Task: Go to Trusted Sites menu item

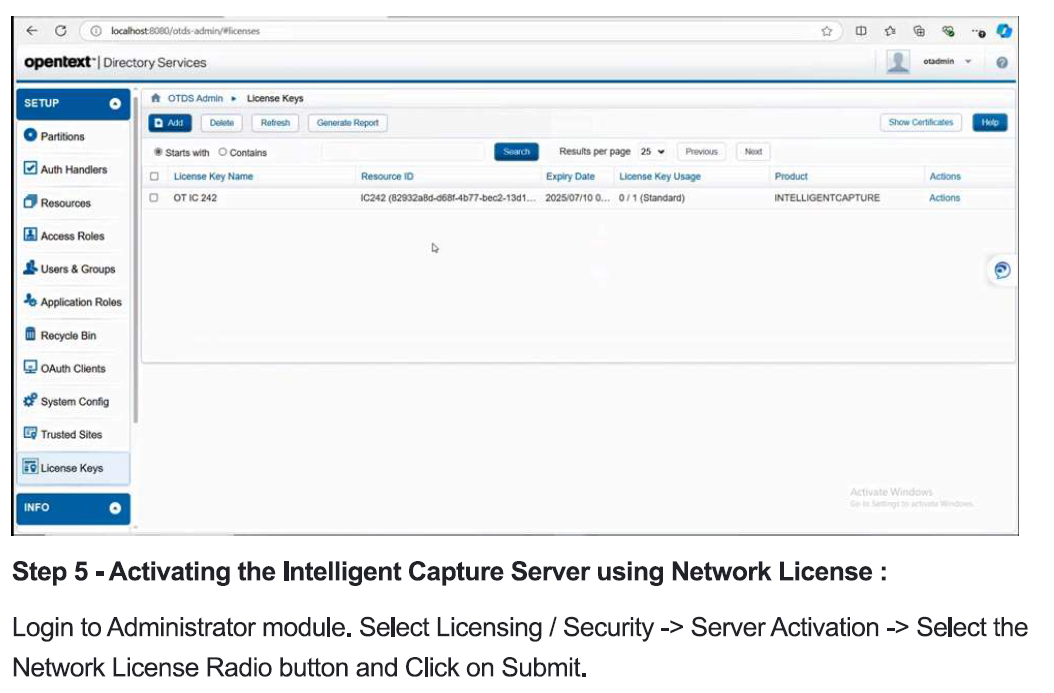Action: point(71,434)
